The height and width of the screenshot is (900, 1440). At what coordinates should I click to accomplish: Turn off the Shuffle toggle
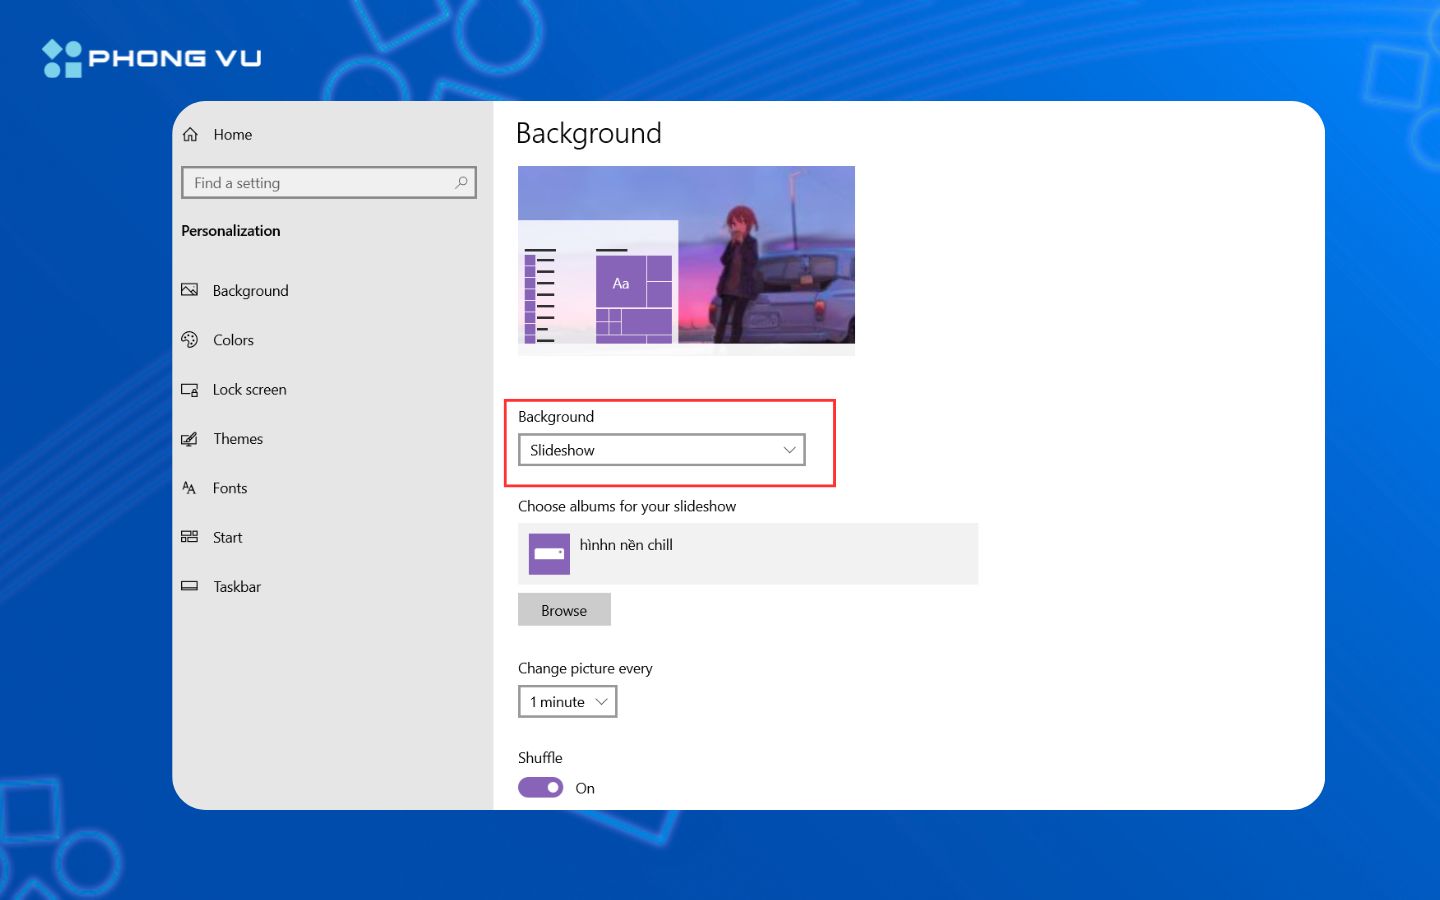click(x=540, y=788)
